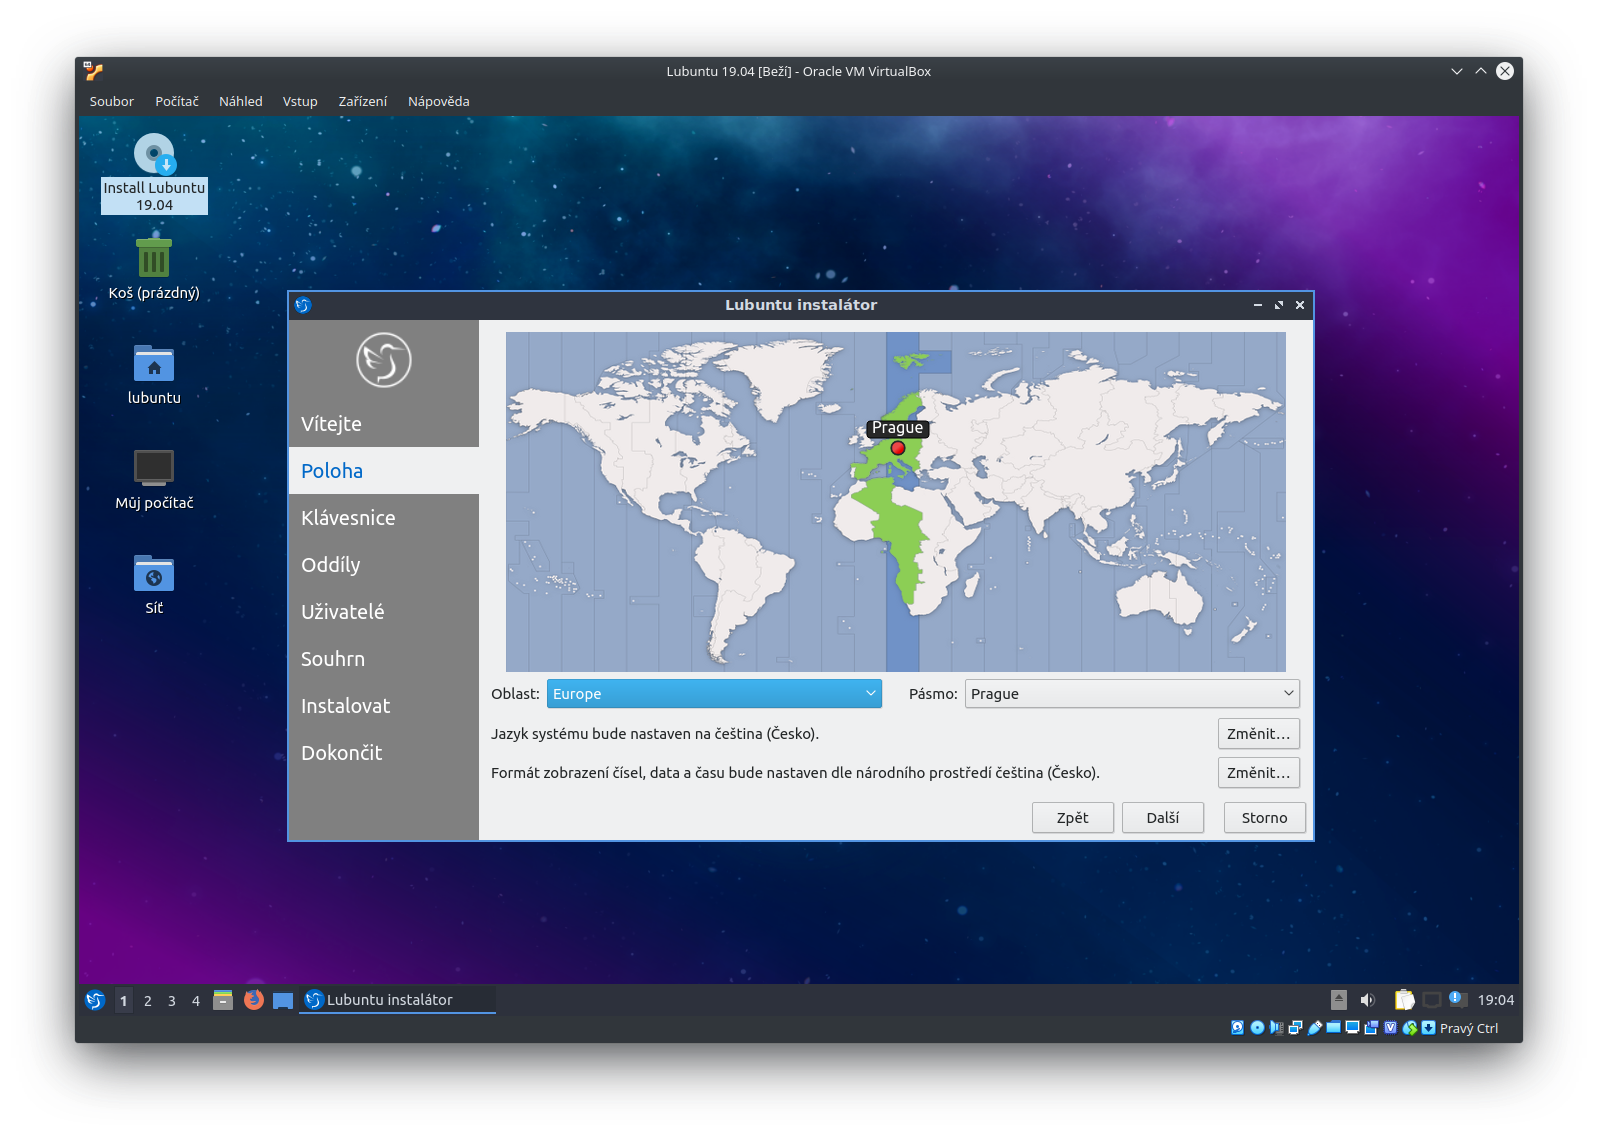The width and height of the screenshot is (1598, 1136).
Task: Open the clipboard manager tray icon
Action: tap(1404, 1000)
